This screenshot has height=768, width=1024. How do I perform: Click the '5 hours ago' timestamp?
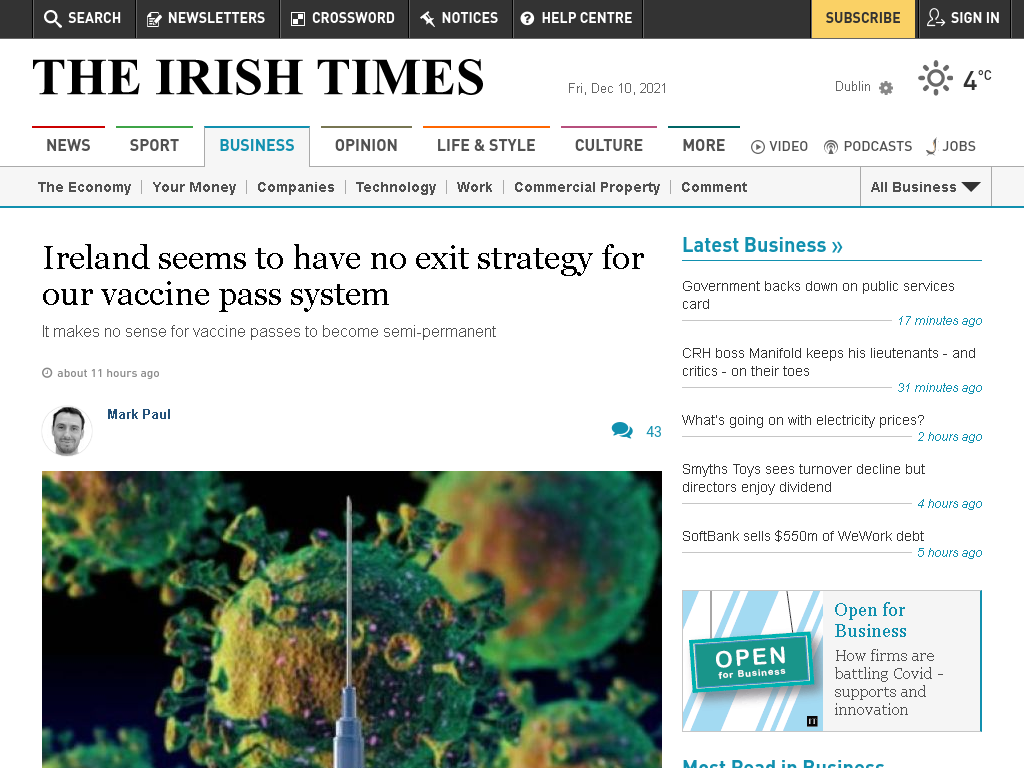[x=950, y=552]
